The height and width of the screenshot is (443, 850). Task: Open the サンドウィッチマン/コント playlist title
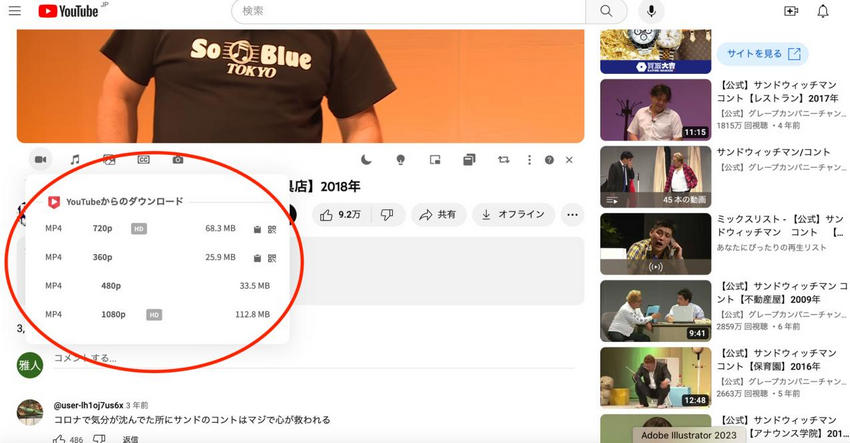(774, 152)
